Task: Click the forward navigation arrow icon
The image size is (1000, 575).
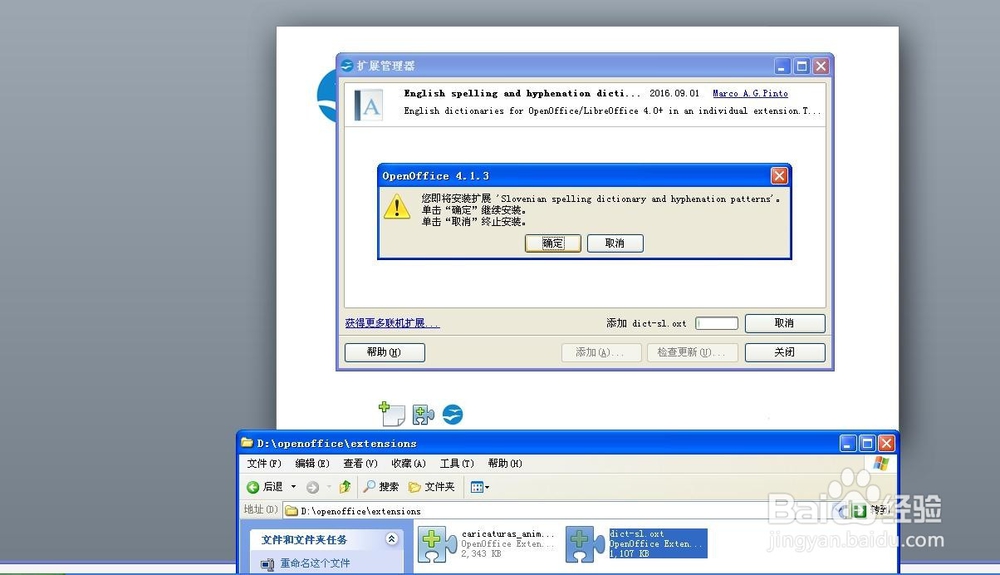Action: 312,488
